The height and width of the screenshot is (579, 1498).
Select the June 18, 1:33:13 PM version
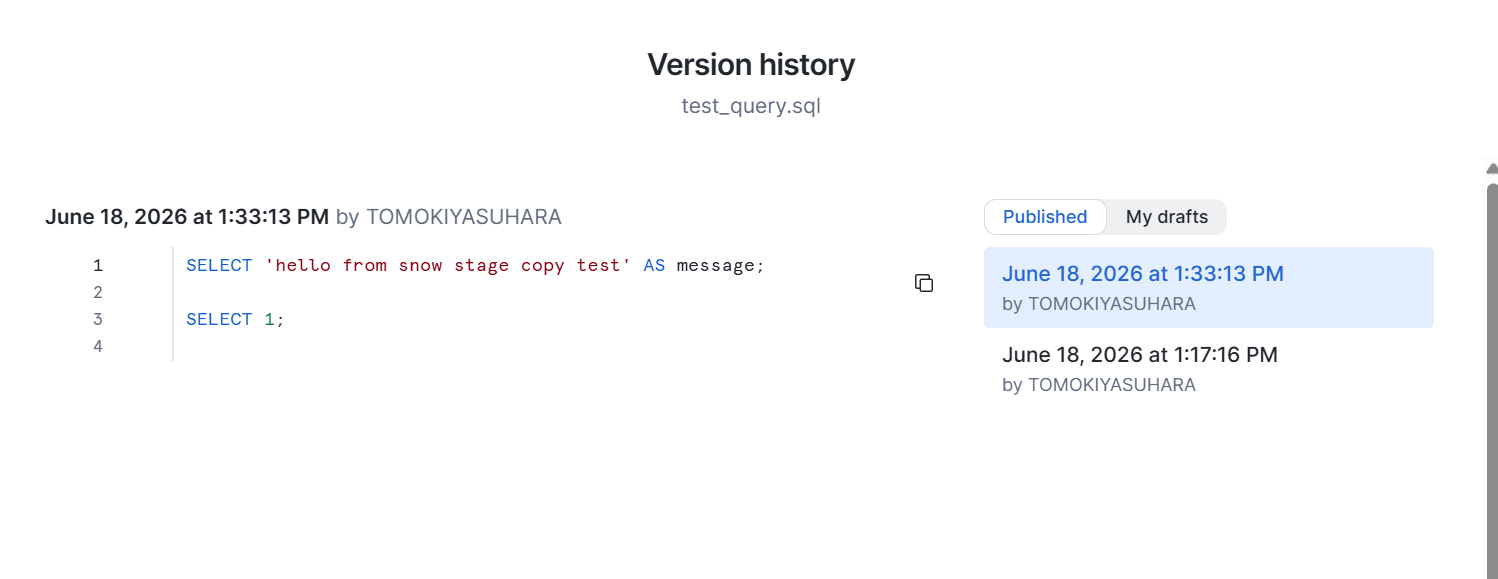(x=1209, y=288)
